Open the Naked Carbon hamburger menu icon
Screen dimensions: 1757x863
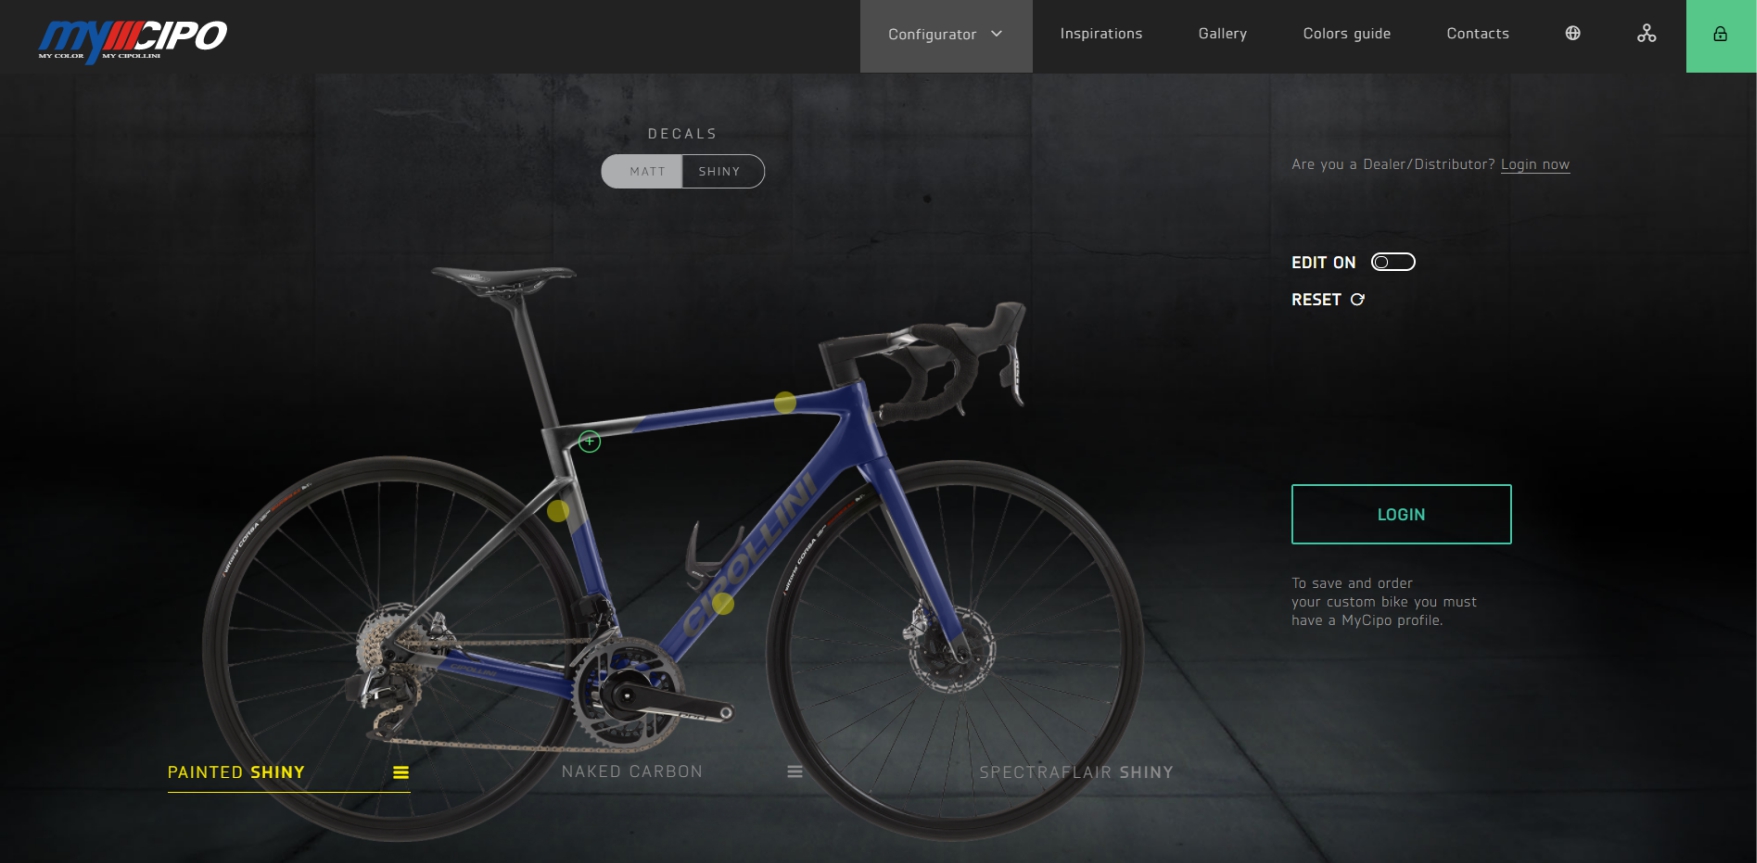[x=795, y=771]
